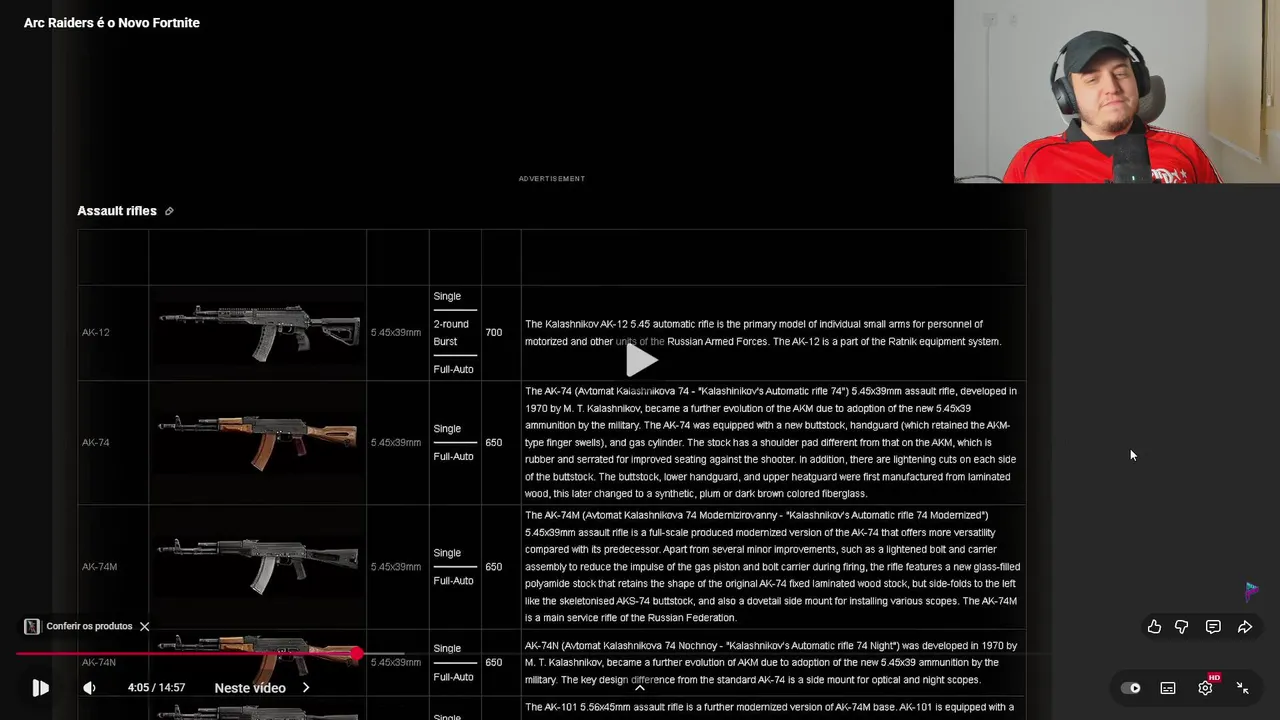Open the 'Neste vídeo' chapters panel

250,688
